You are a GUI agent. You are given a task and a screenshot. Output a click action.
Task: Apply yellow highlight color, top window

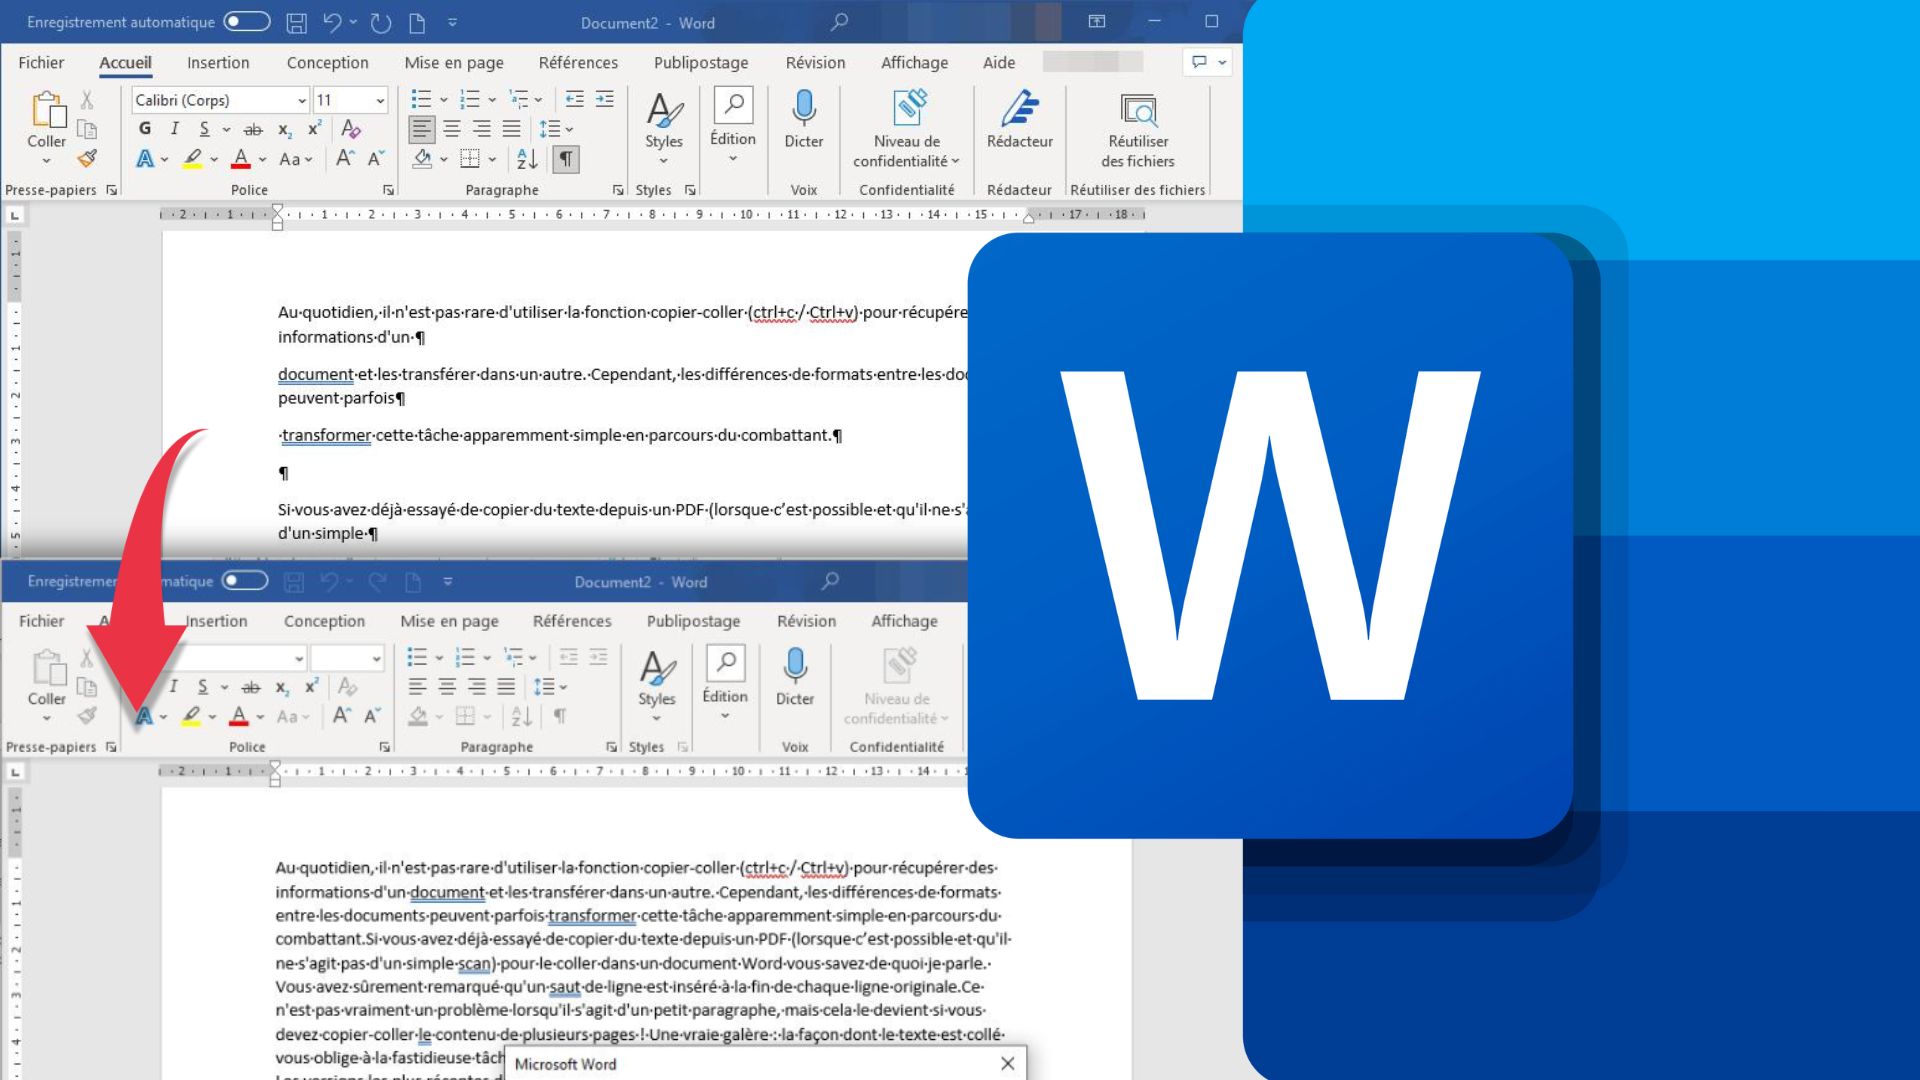coord(192,159)
